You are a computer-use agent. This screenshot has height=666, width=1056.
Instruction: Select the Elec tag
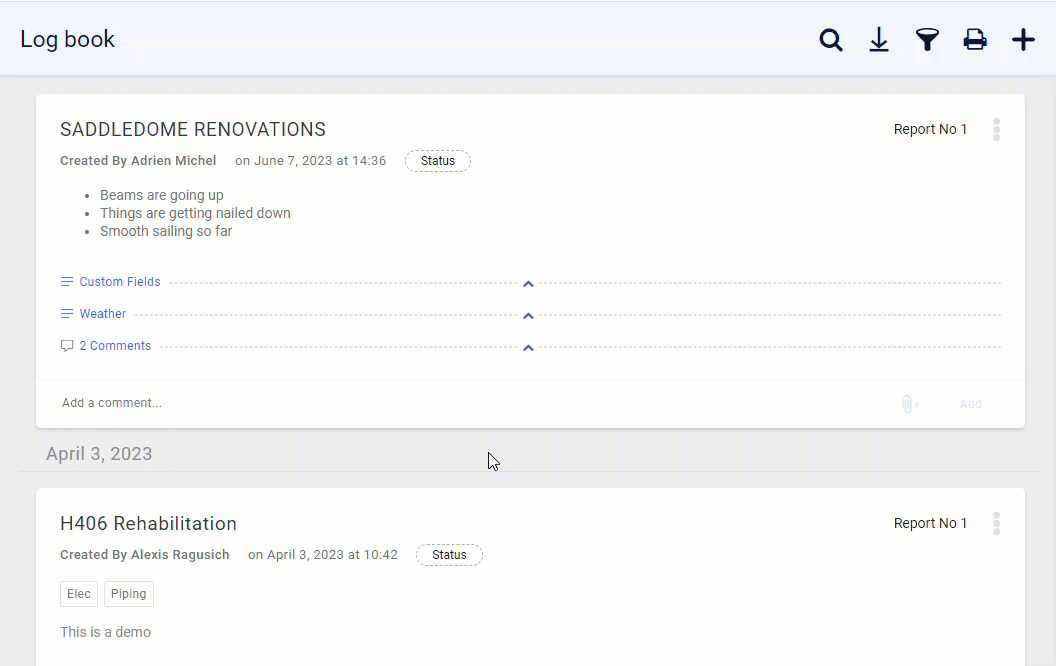click(79, 594)
